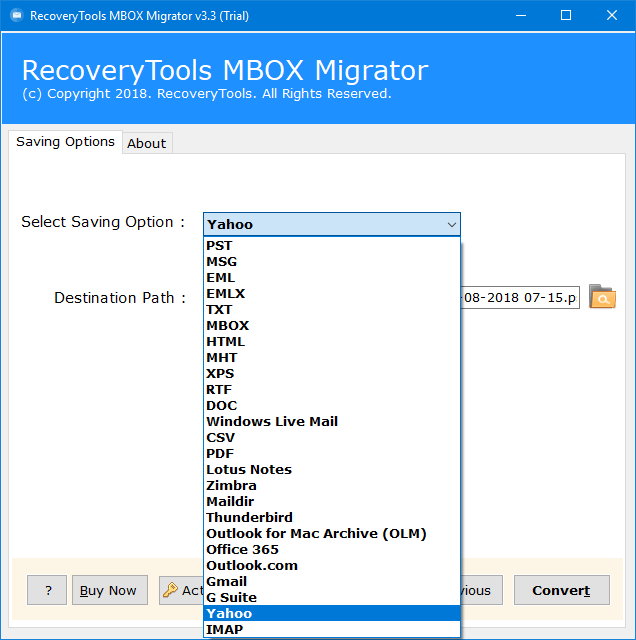Open the Select Saving Option dropdown arrow

point(451,225)
